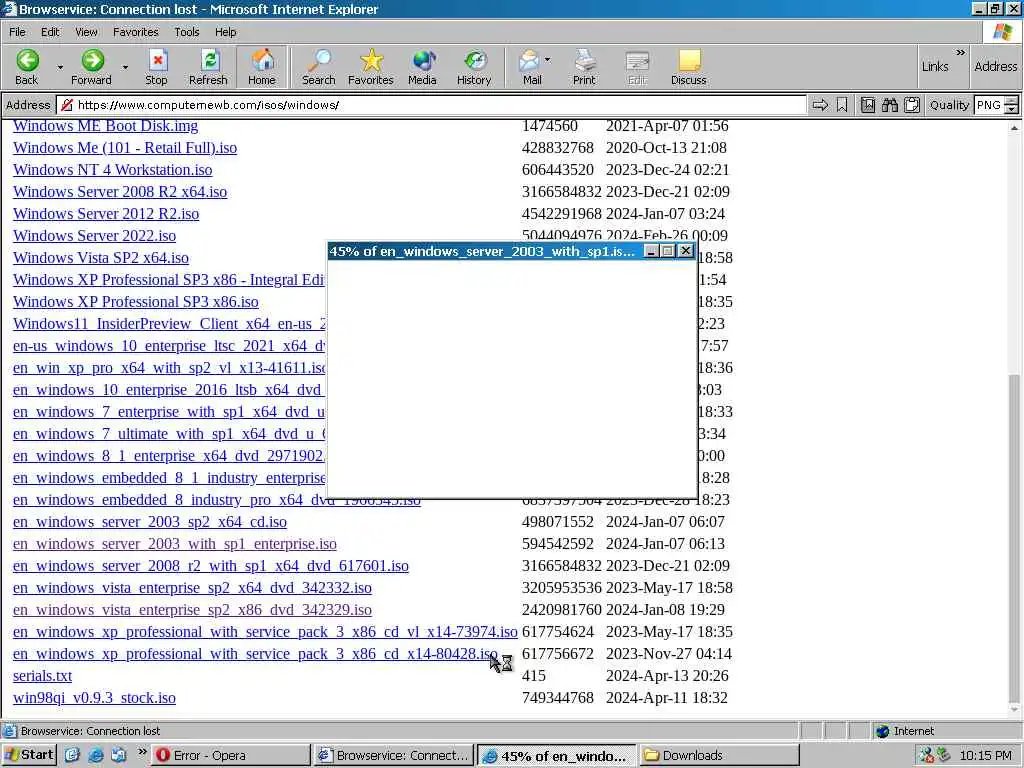
Task: Click the 10:15 PM taskbar clock
Action: [985, 756]
